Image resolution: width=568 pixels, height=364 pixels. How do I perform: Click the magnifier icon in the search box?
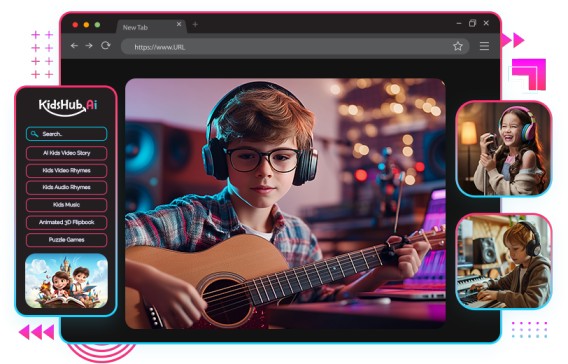click(34, 134)
